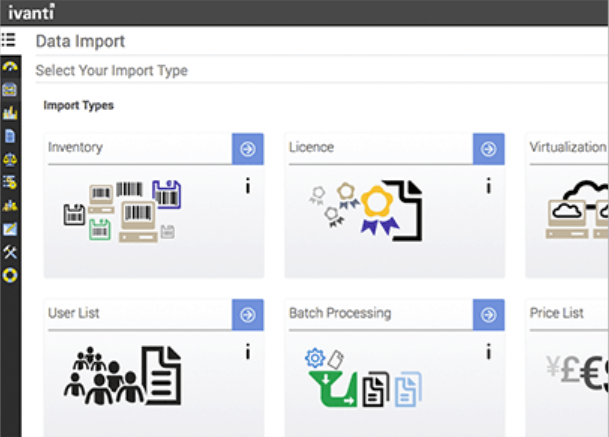The width and height of the screenshot is (609, 437).
Task: Click the dashboard gauge sidebar icon
Action: (x=10, y=66)
